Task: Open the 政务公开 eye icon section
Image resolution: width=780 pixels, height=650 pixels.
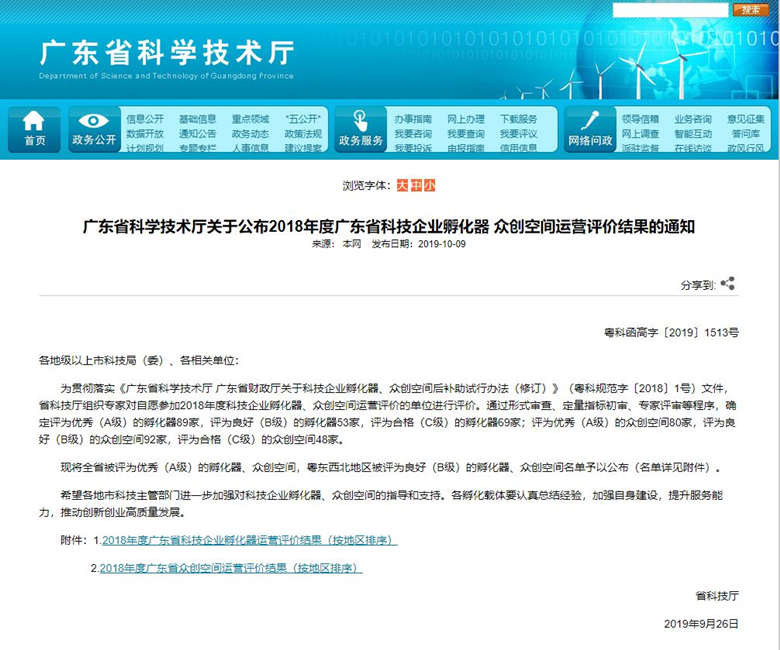Action: [94, 129]
